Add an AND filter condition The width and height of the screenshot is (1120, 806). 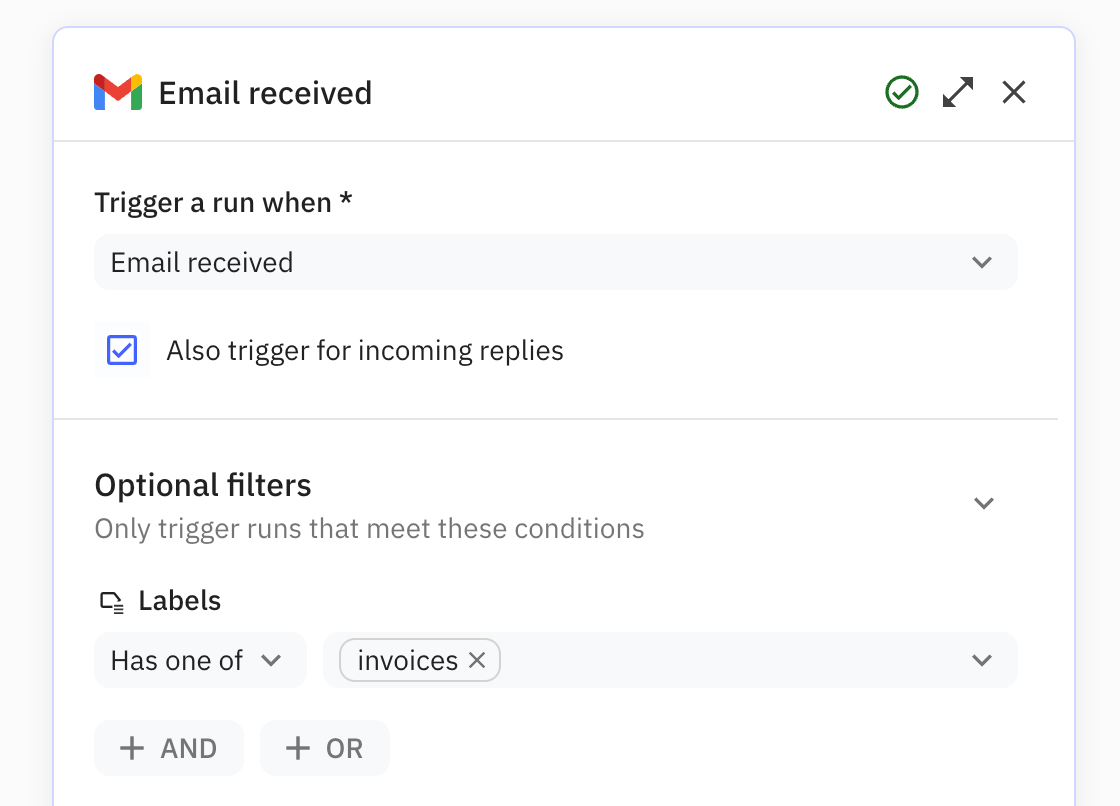pos(169,749)
